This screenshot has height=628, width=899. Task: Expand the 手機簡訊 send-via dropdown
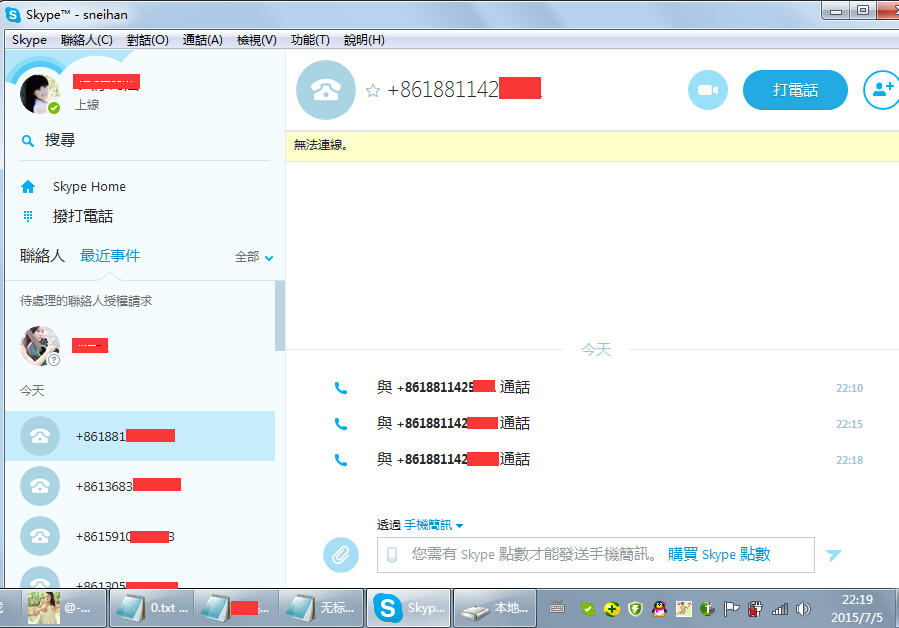coord(433,525)
